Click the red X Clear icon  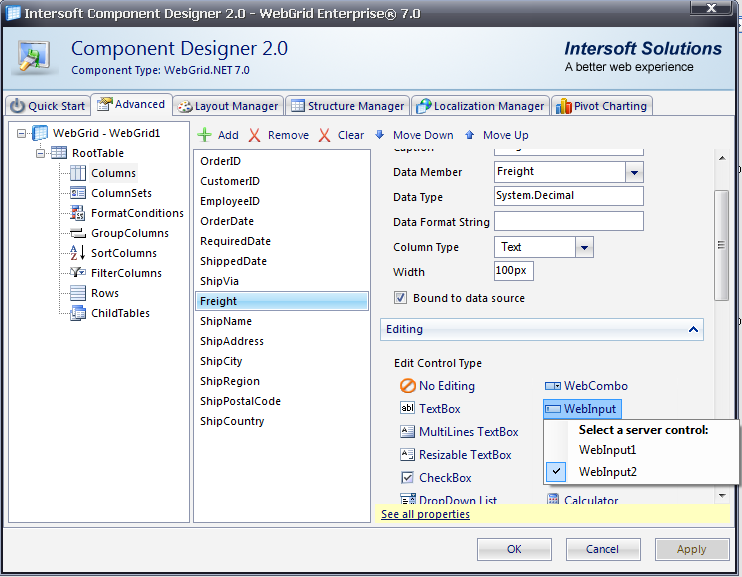(324, 135)
